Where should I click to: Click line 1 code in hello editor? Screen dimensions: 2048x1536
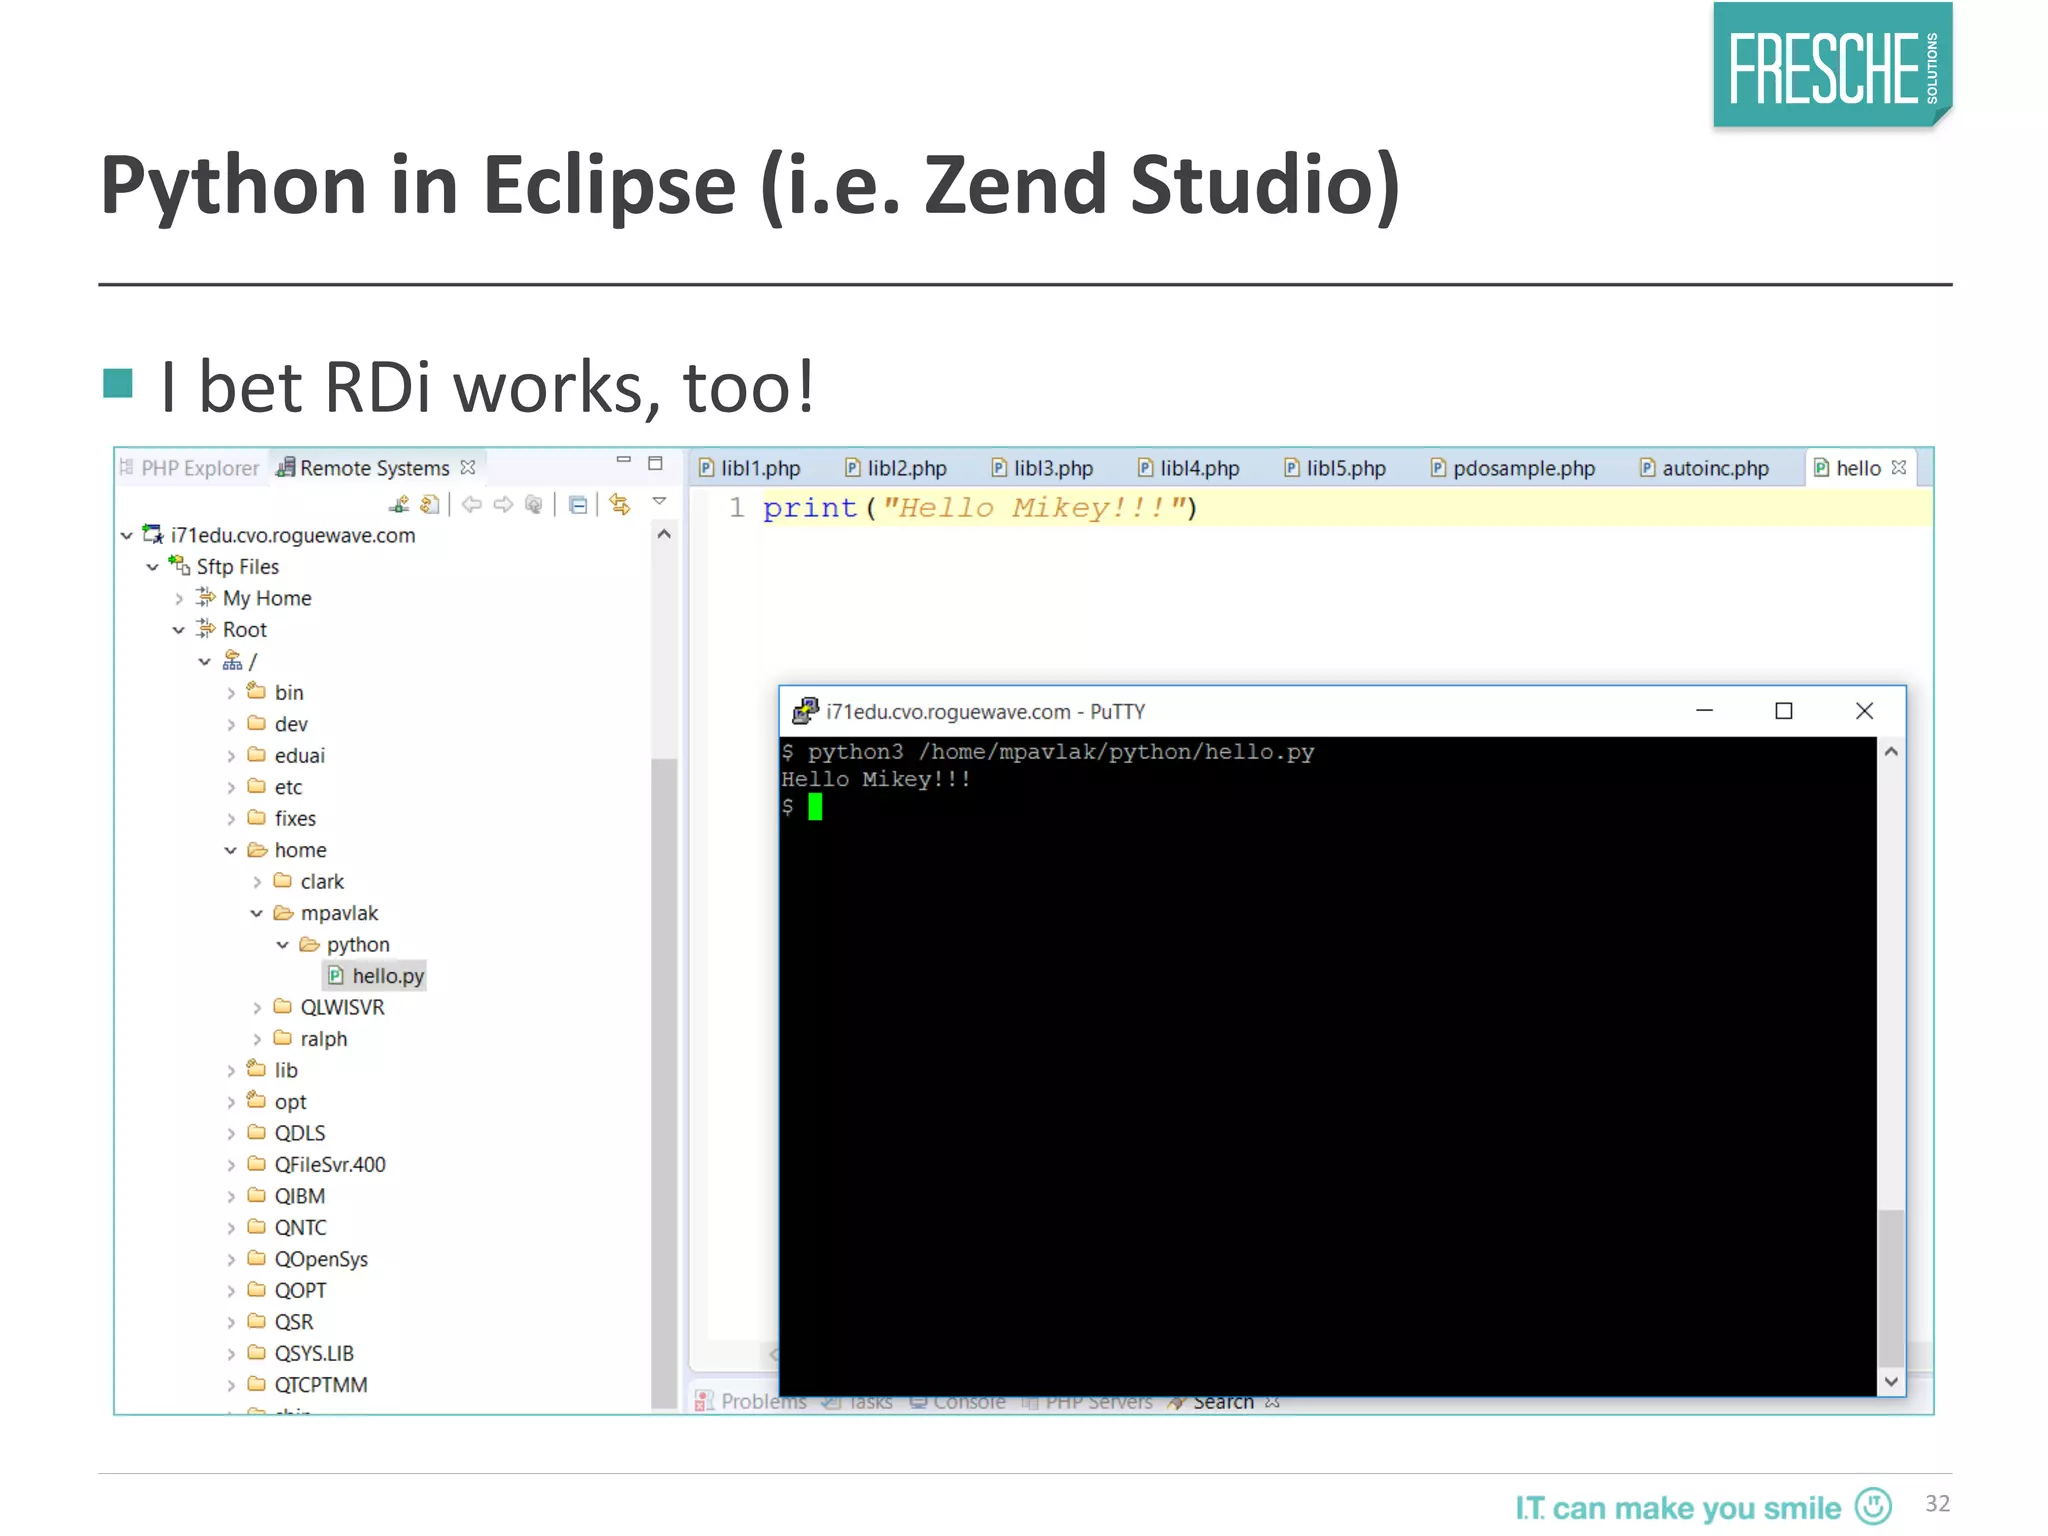point(980,508)
